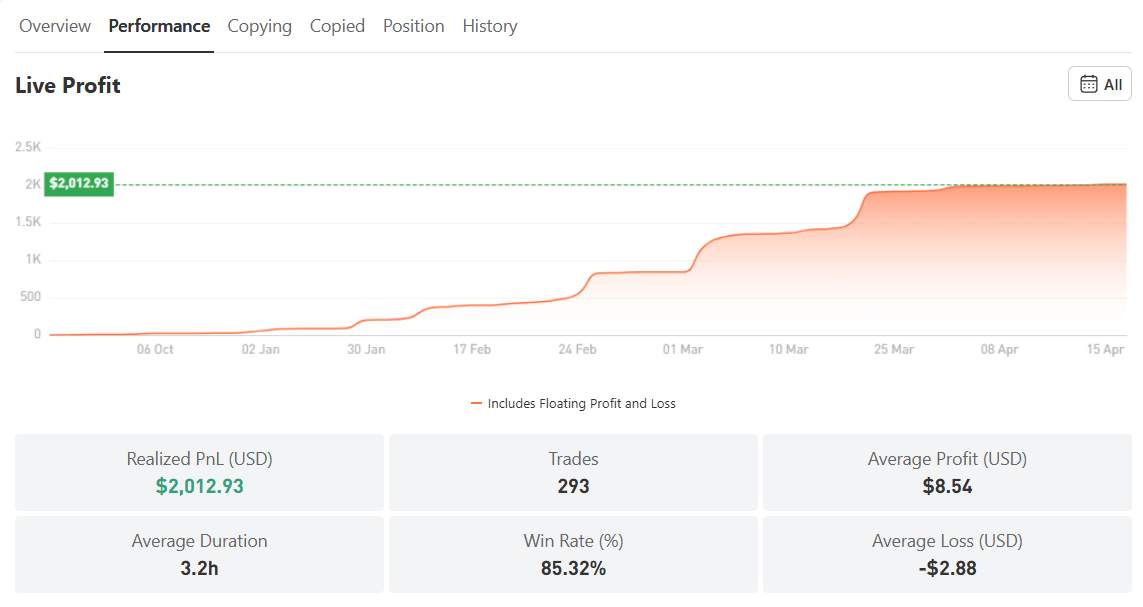The image size is (1143, 607).
Task: View the Copied tab
Action: (337, 26)
